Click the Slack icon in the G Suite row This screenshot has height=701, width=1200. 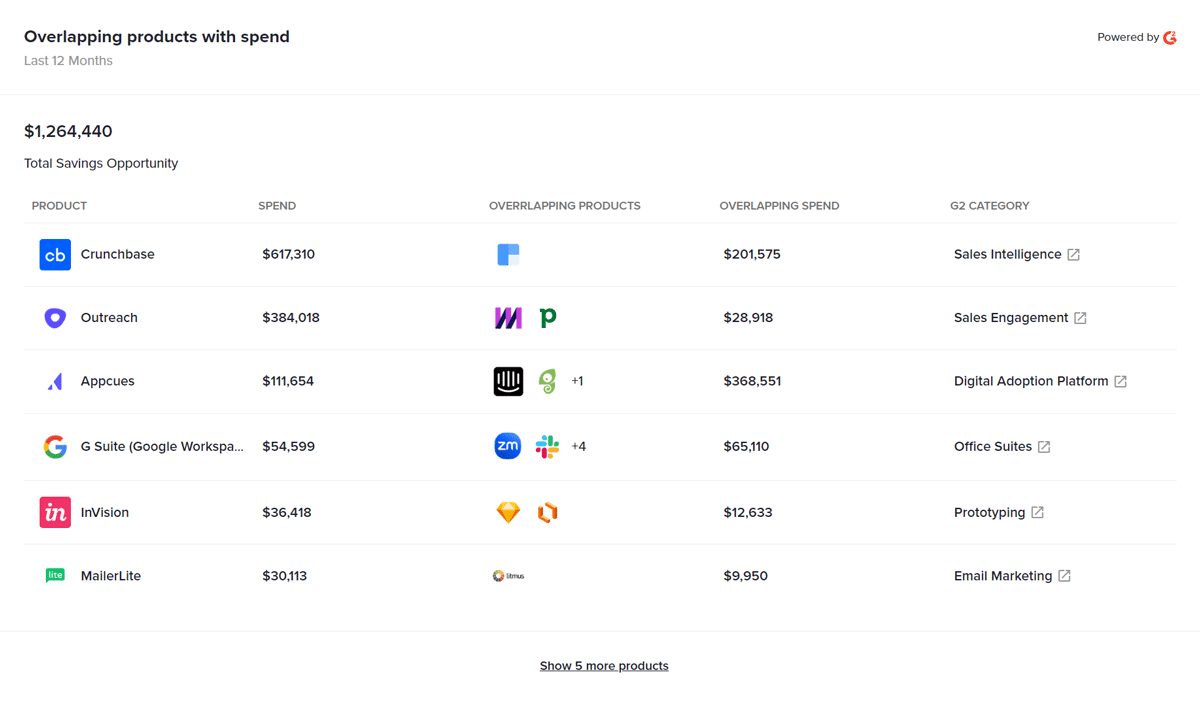pos(547,447)
